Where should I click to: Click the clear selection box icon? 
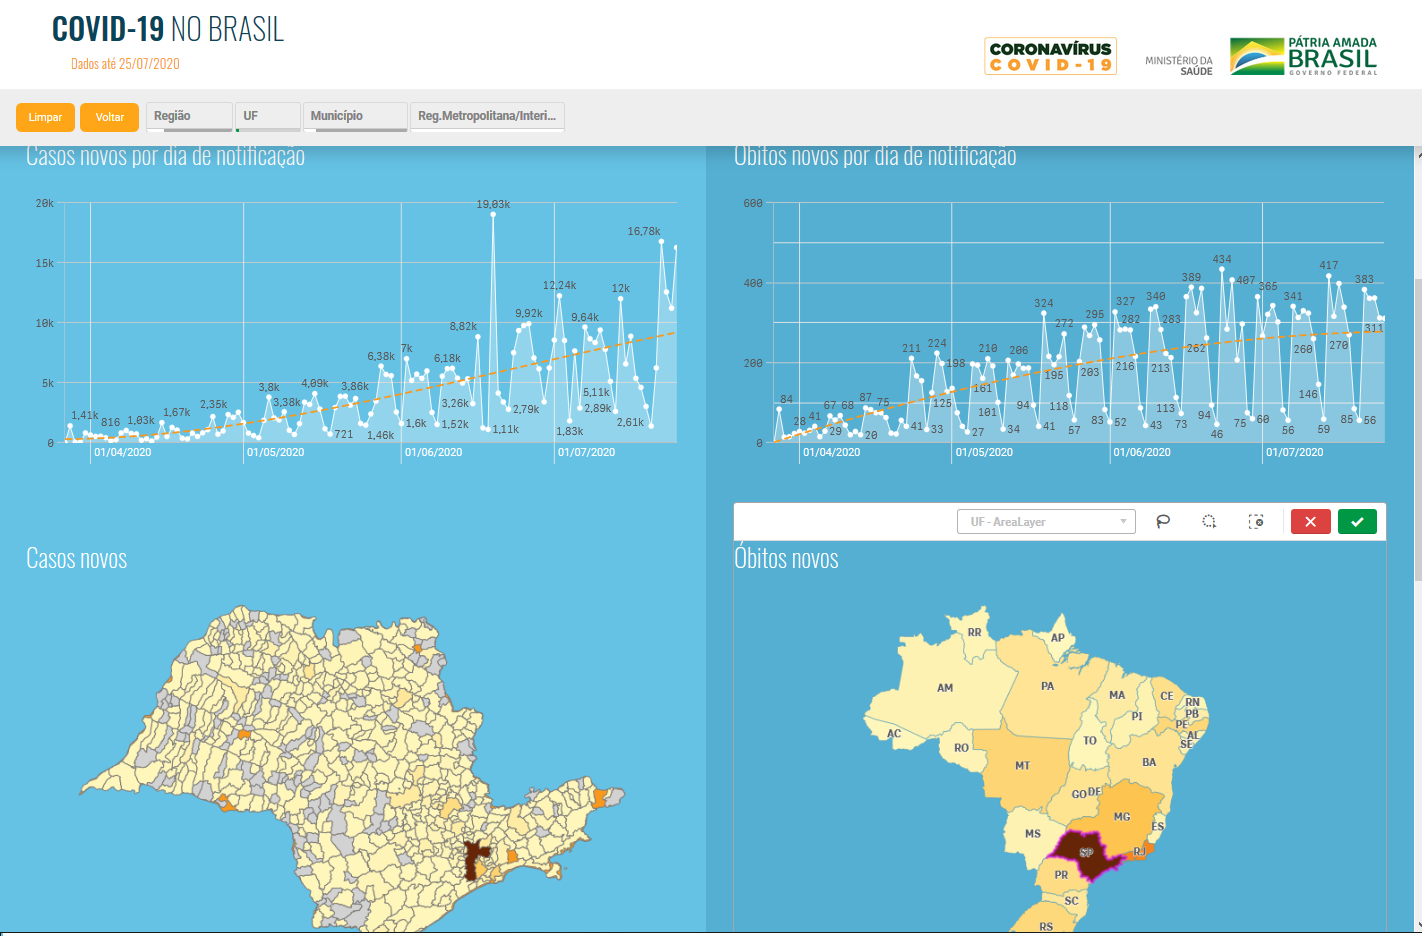1256,521
